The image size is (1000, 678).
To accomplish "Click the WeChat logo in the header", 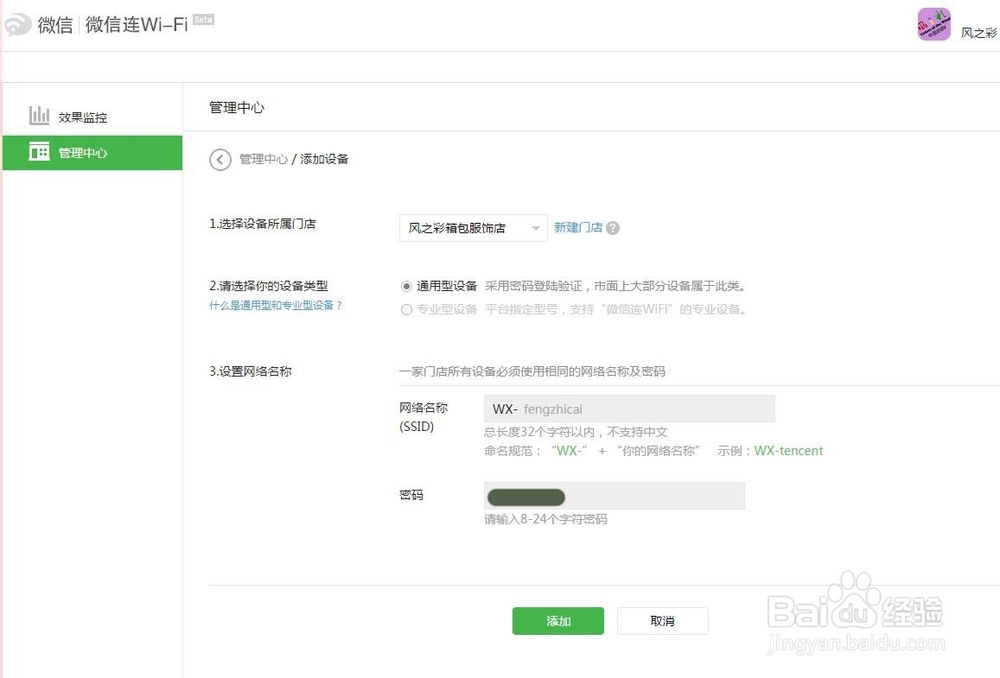I will point(16,23).
